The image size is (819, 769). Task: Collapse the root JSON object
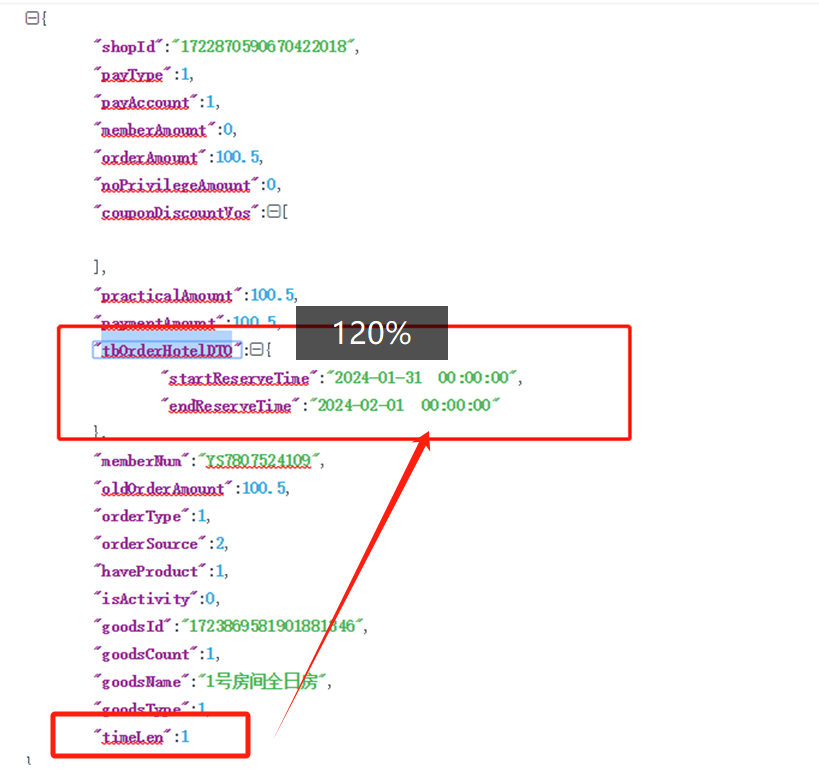[32, 19]
